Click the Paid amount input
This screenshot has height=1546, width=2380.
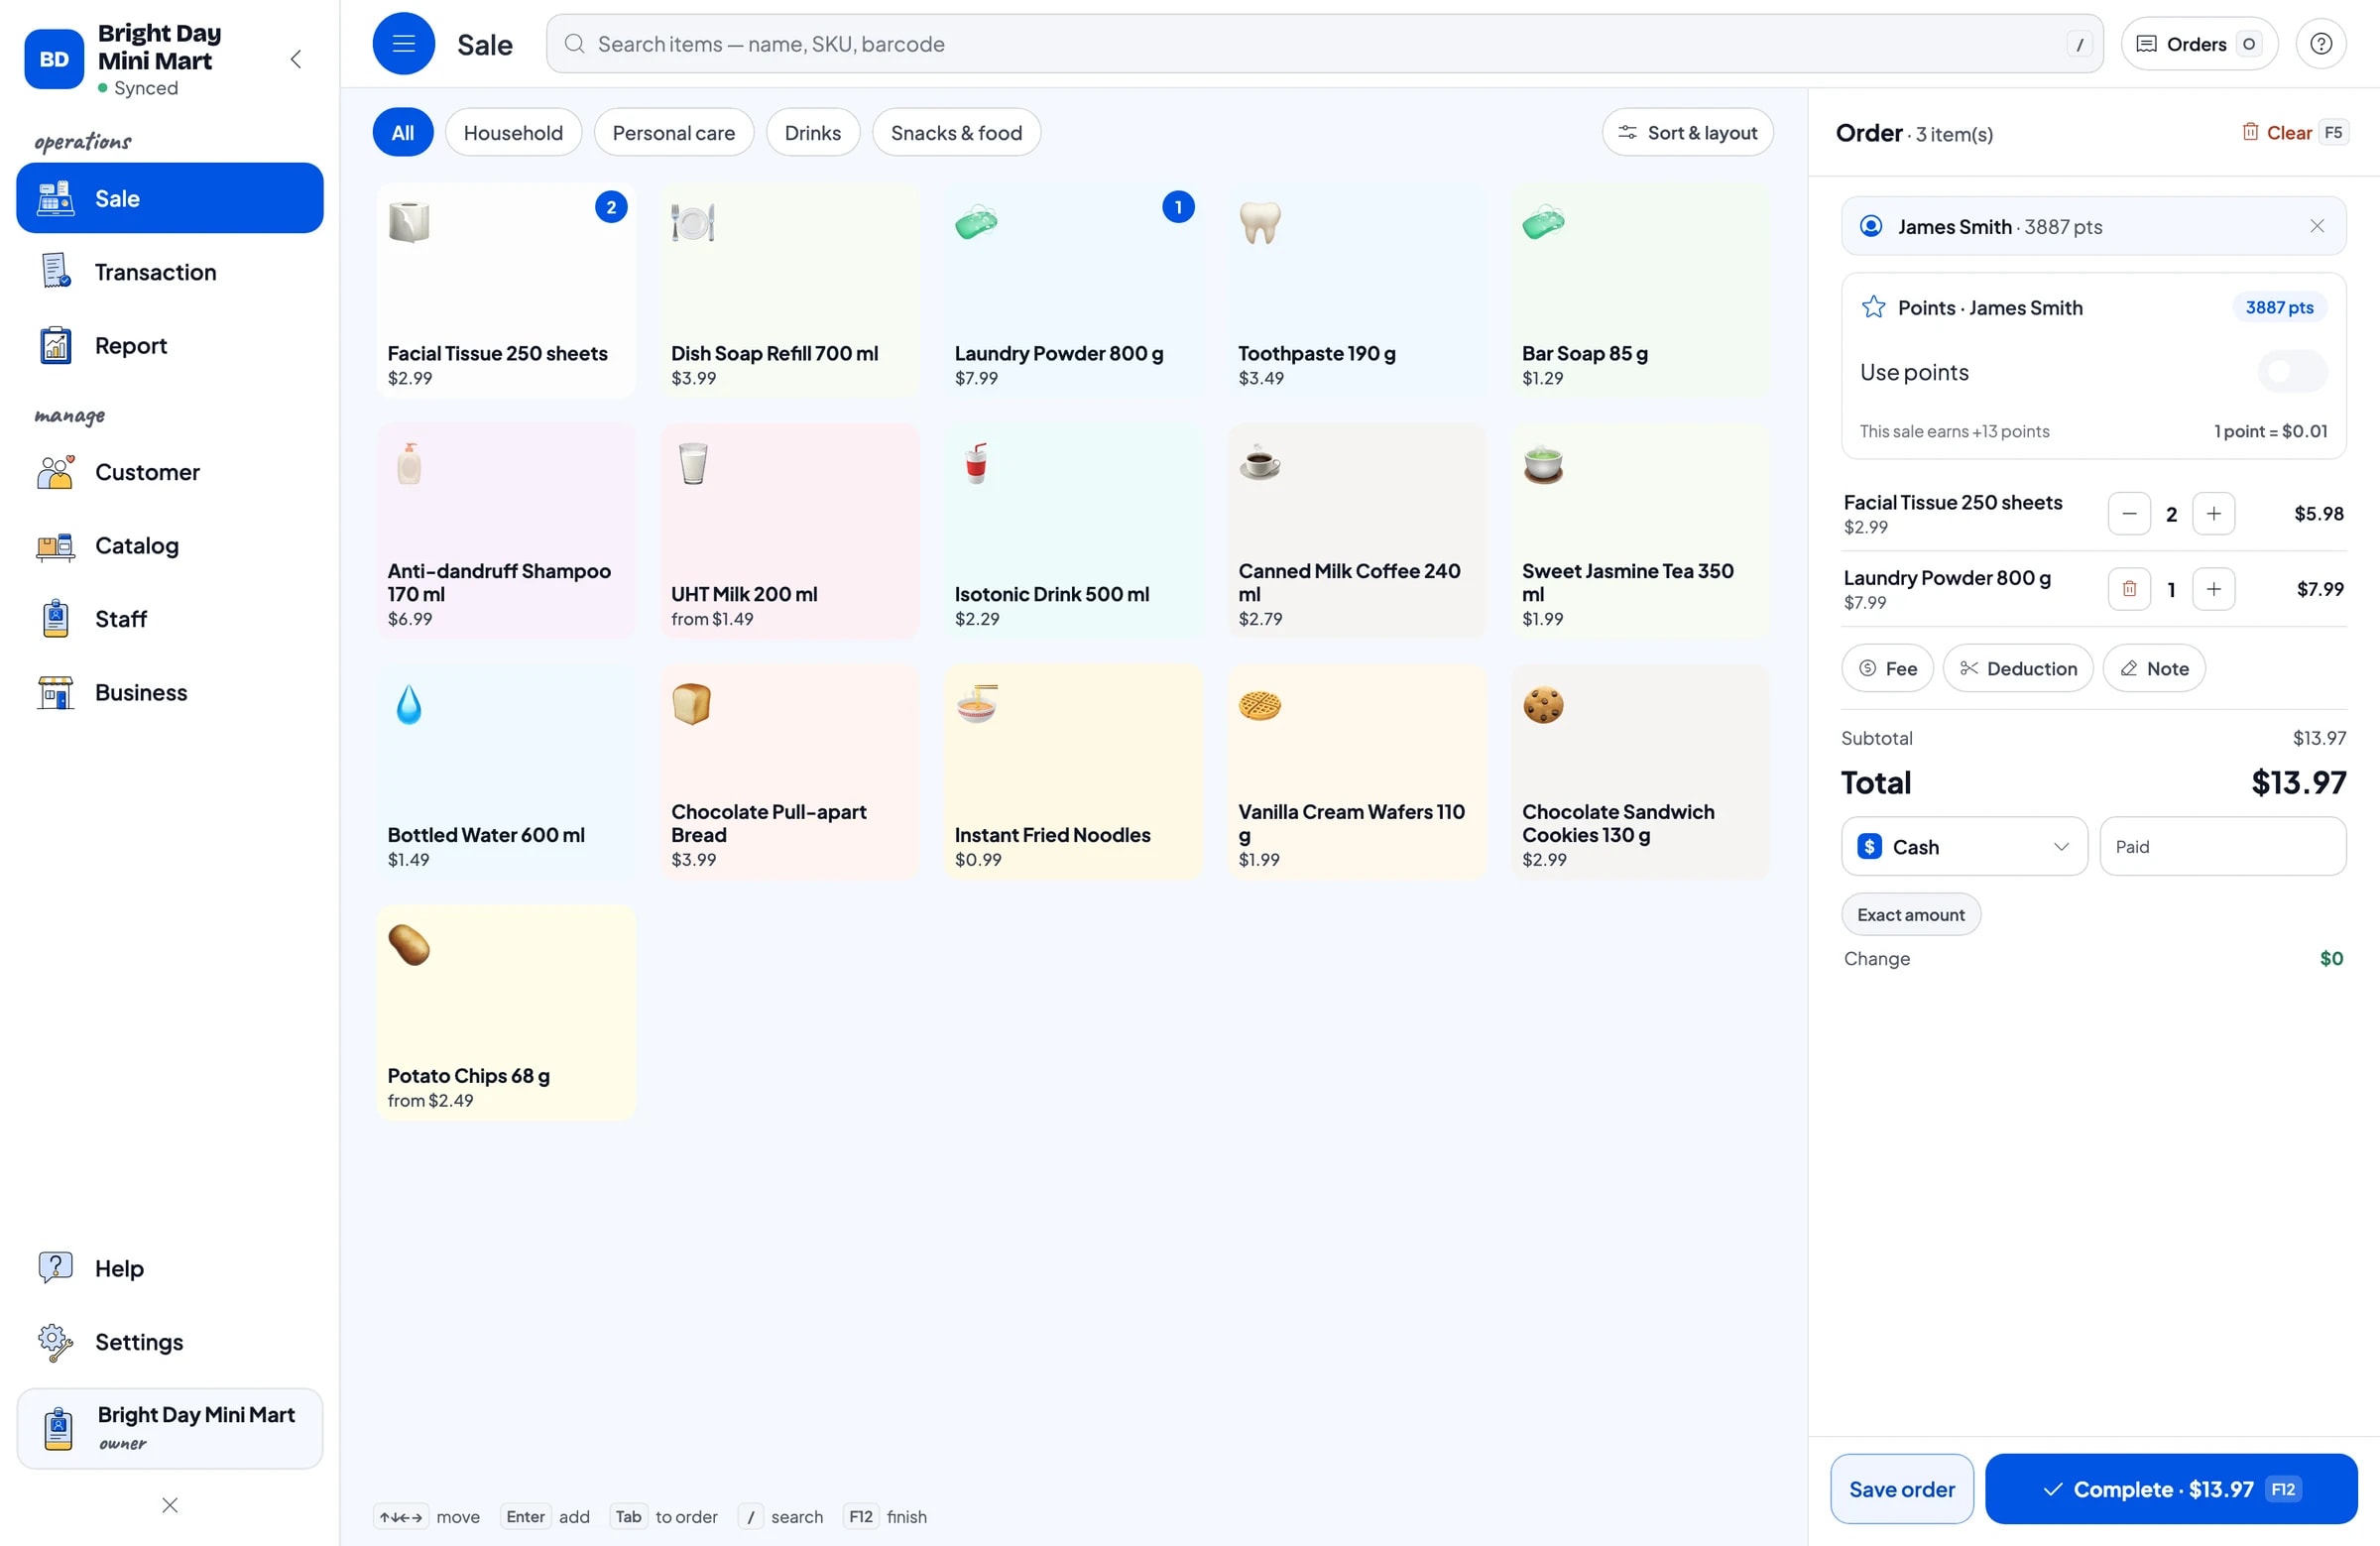(x=2222, y=847)
